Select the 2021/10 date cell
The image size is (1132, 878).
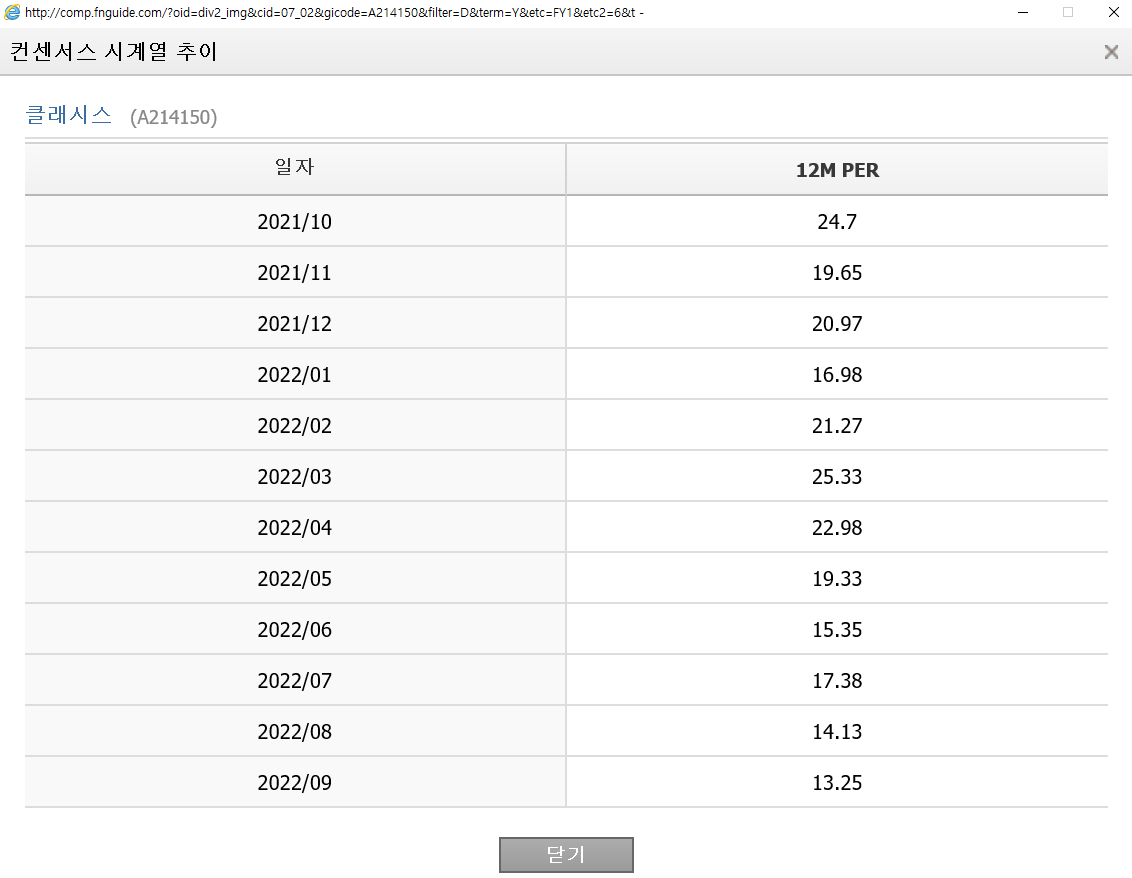[x=295, y=222]
